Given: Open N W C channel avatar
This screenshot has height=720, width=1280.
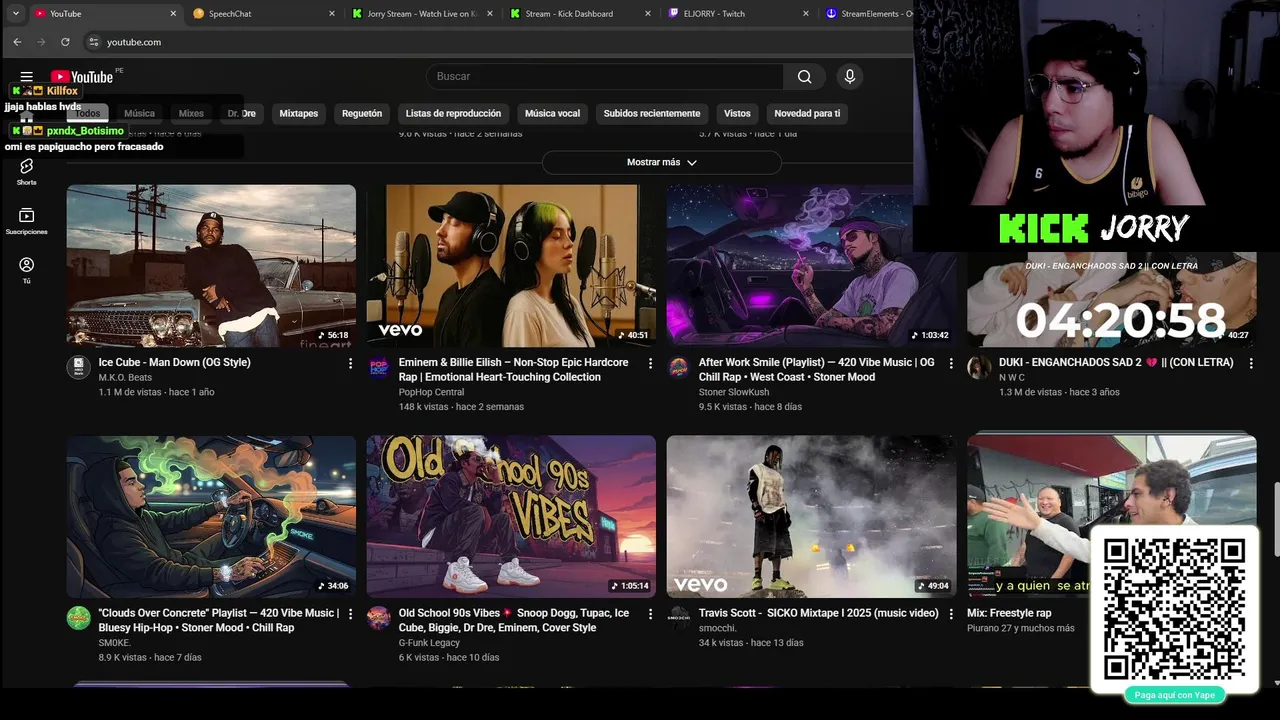Looking at the screenshot, I should tap(979, 367).
